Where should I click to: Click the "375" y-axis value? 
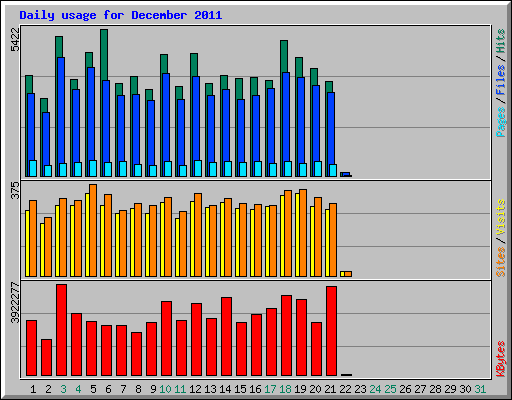(15, 190)
